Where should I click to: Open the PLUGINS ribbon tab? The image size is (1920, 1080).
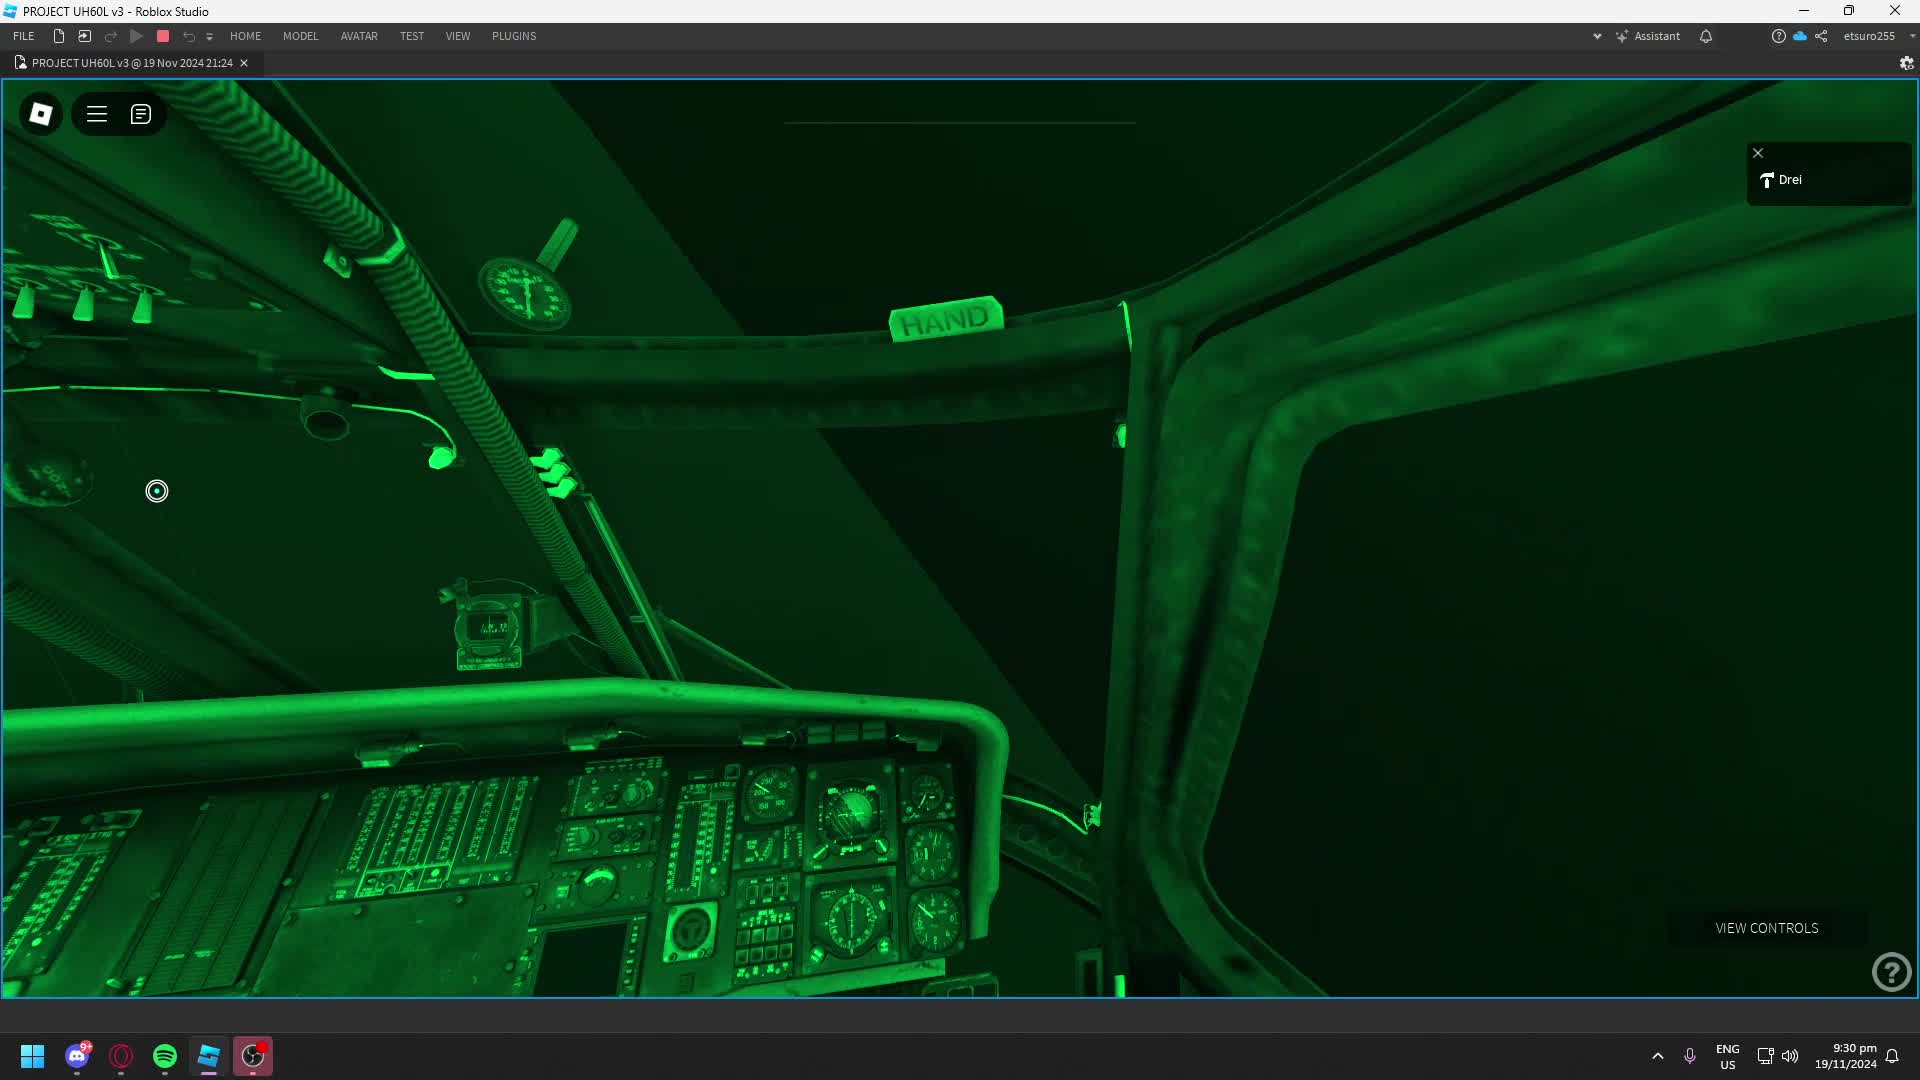point(514,36)
